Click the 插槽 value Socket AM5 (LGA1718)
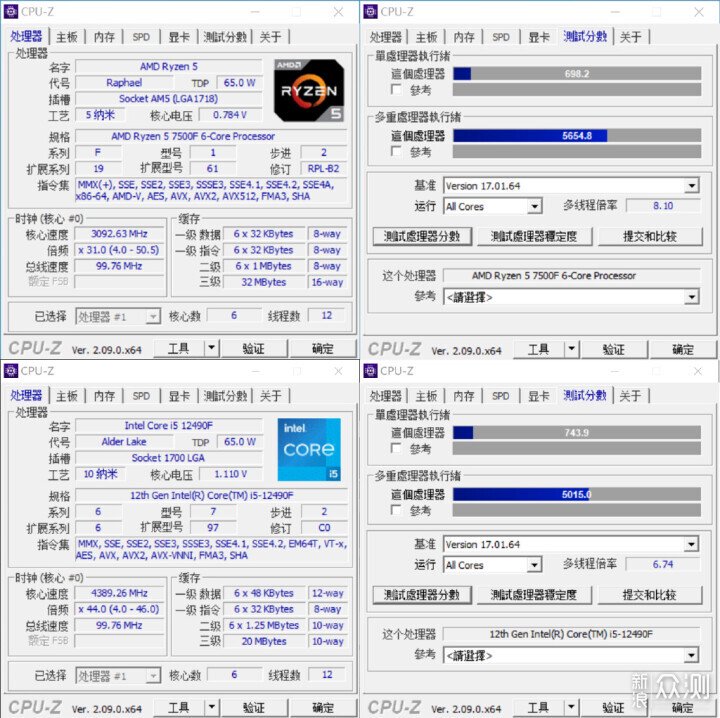This screenshot has width=720, height=718. pyautogui.click(x=169, y=99)
